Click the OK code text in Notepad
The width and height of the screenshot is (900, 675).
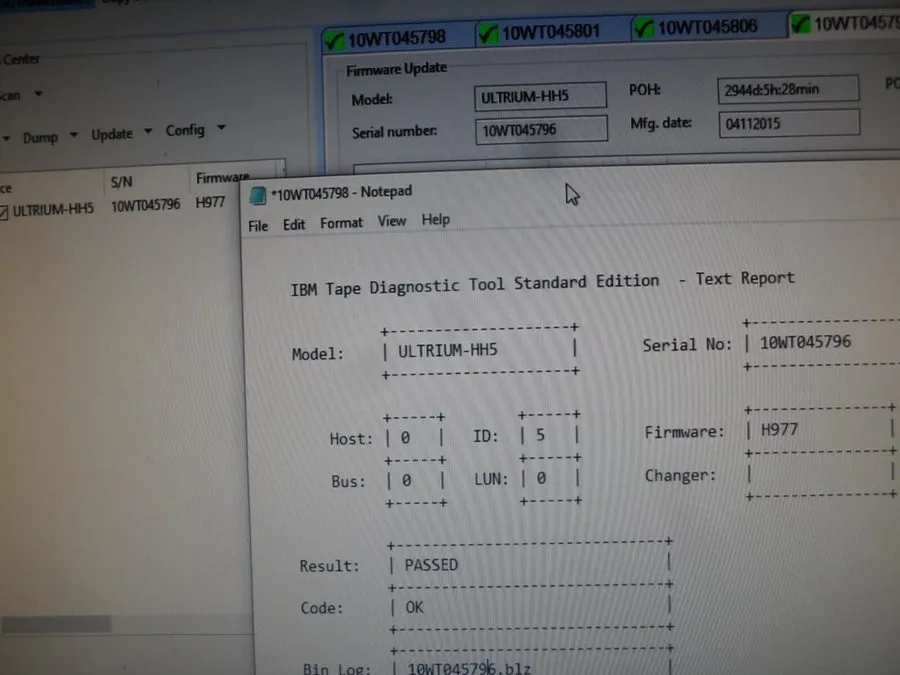pos(414,607)
